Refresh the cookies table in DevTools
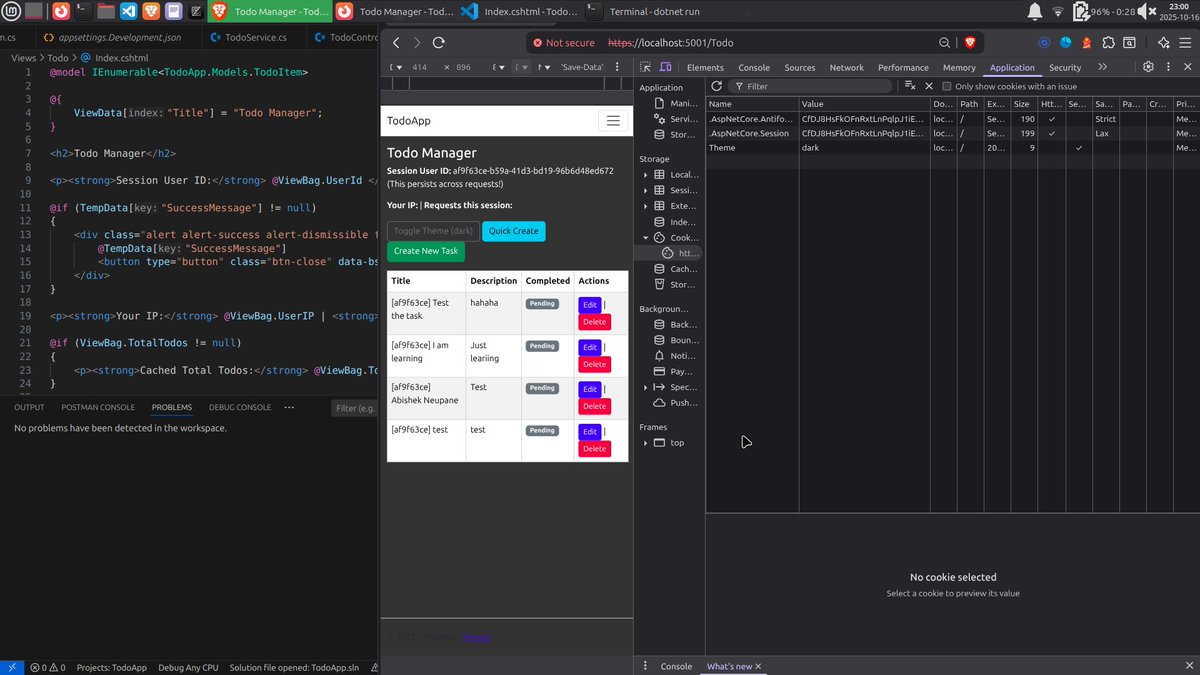Screen dimensions: 1200x675 point(716,86)
